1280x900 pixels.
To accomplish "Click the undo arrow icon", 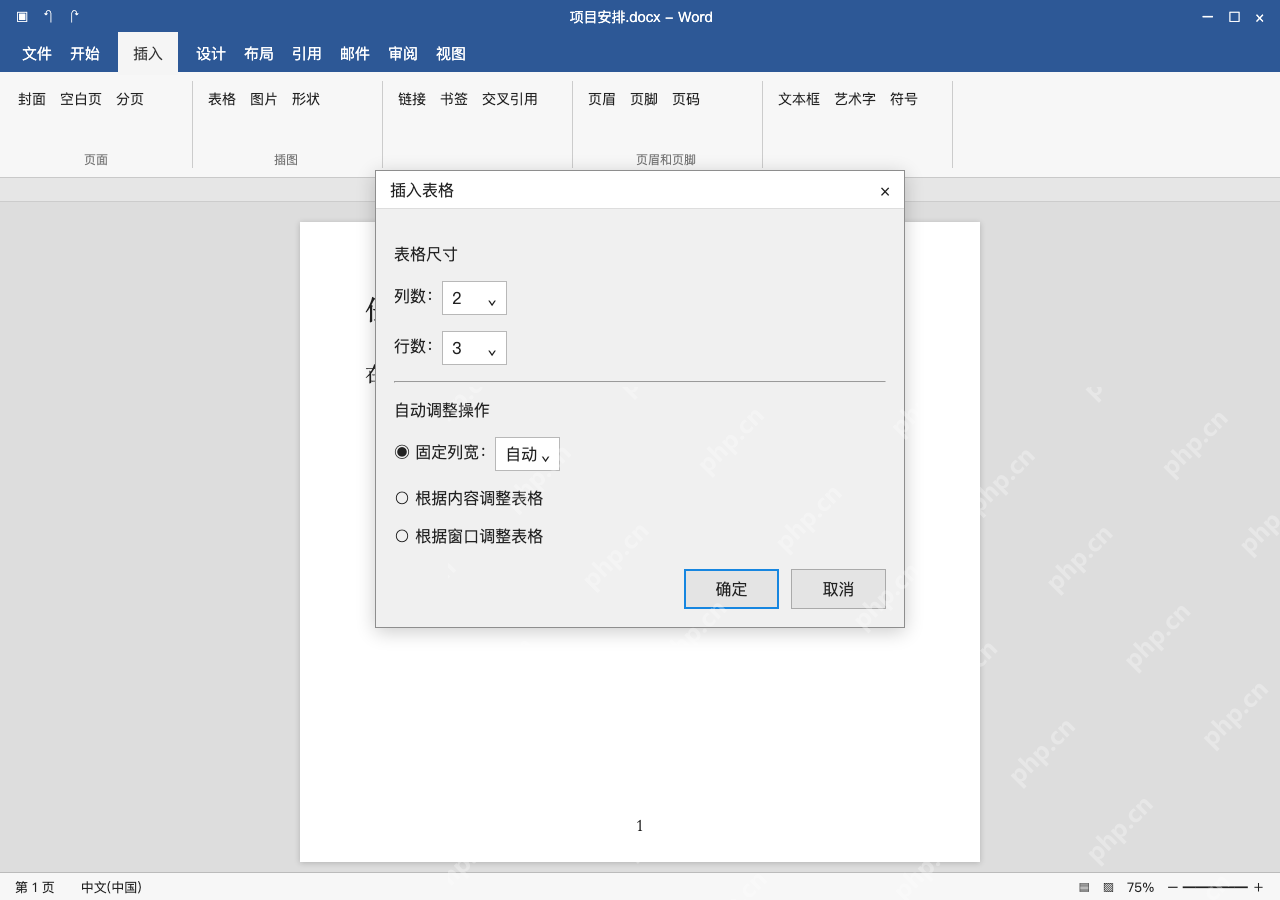I will click(48, 16).
